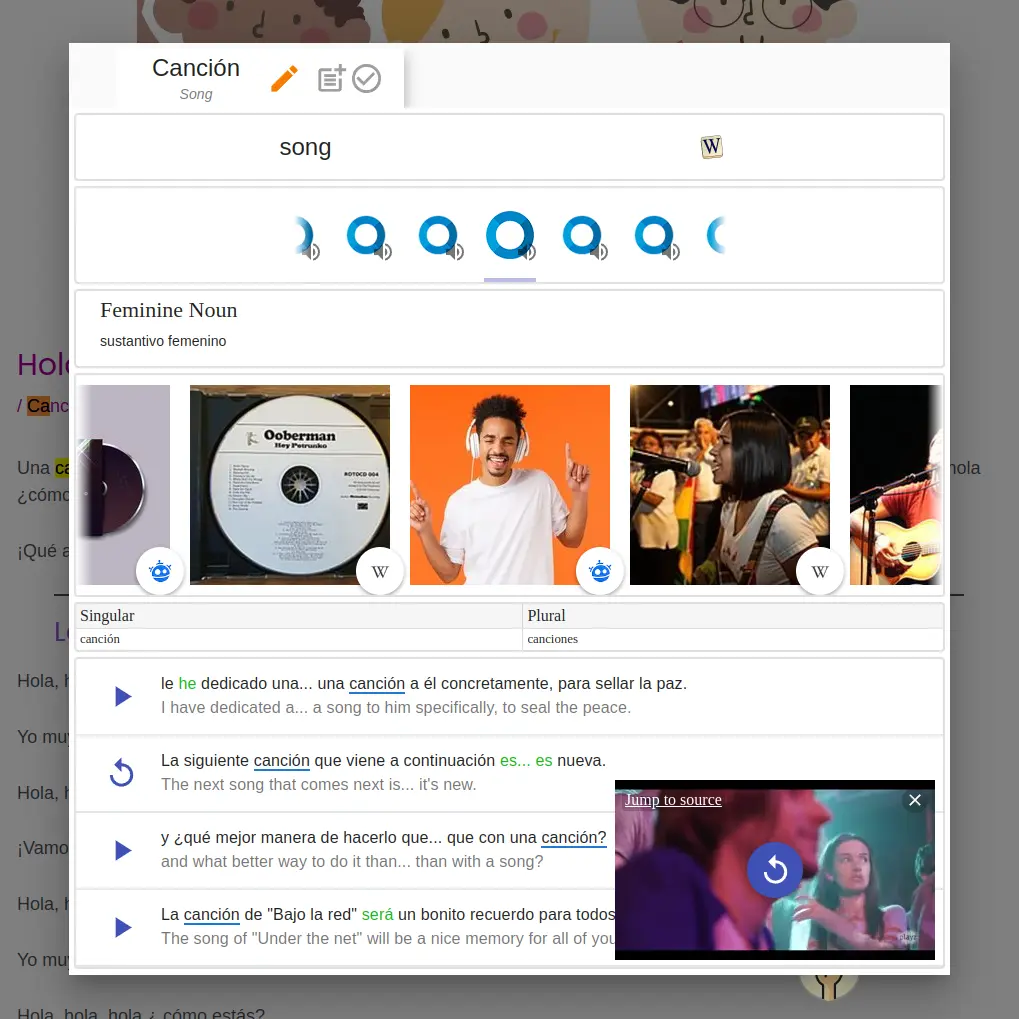
Task: Replay the sentence 'La siguiente canción'
Action: tap(122, 773)
